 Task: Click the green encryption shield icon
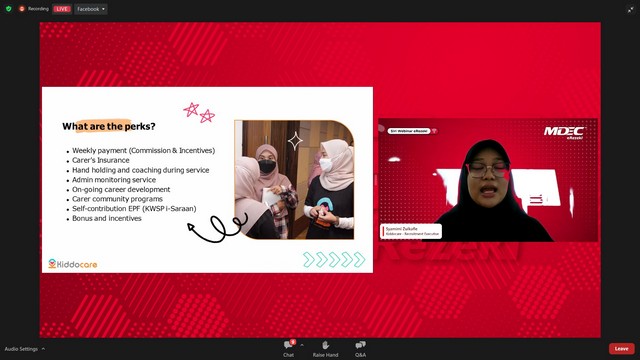pyautogui.click(x=9, y=9)
